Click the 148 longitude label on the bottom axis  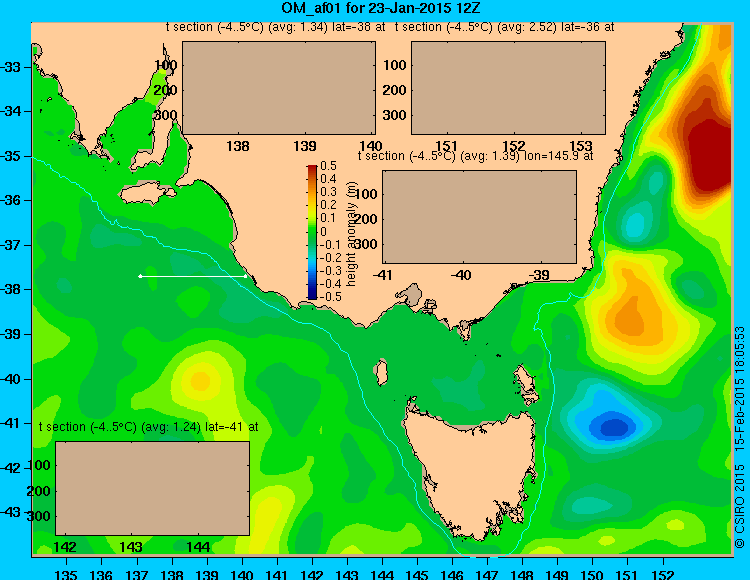522,574
